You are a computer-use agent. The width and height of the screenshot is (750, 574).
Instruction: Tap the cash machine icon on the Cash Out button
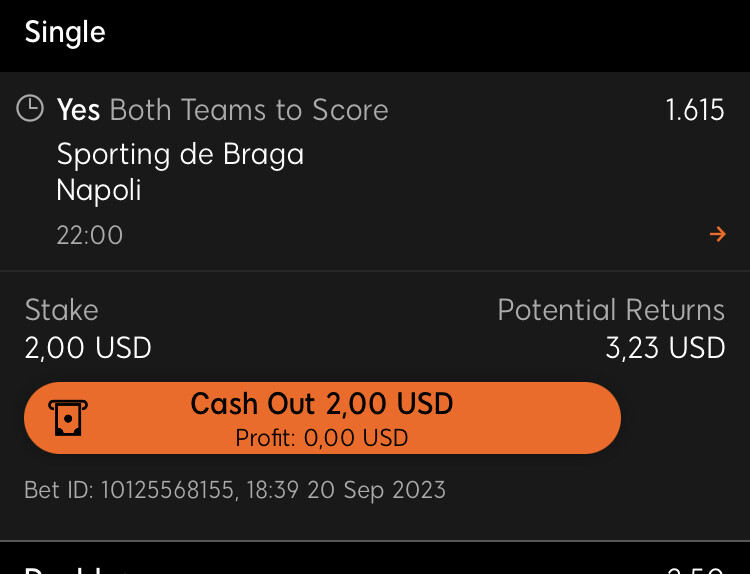point(68,418)
